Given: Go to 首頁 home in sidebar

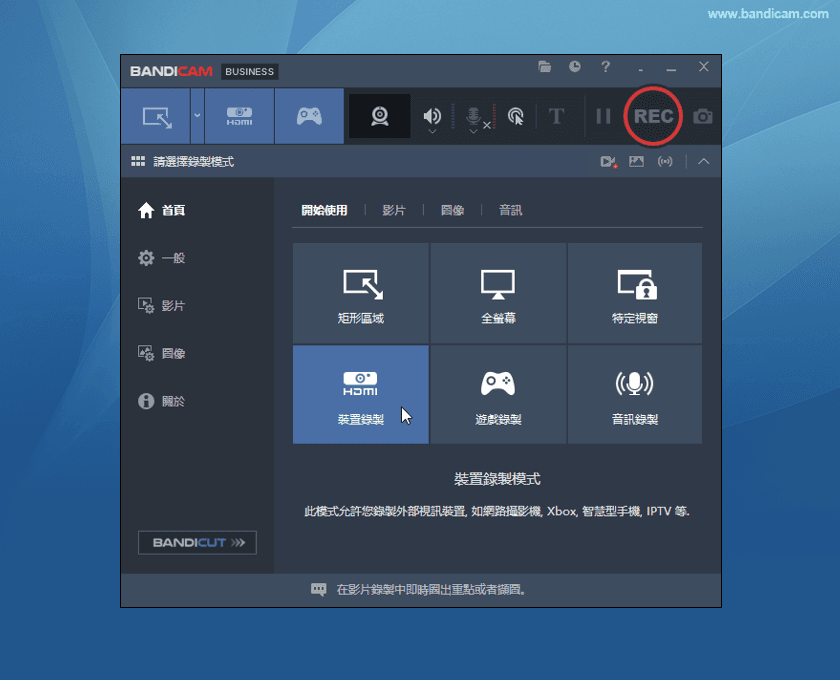Looking at the screenshot, I should tap(161, 210).
